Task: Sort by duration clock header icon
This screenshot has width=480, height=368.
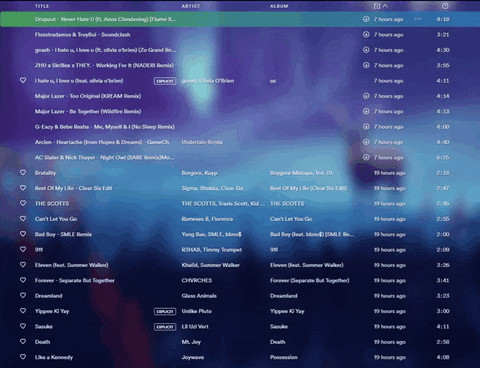Action: tap(445, 6)
